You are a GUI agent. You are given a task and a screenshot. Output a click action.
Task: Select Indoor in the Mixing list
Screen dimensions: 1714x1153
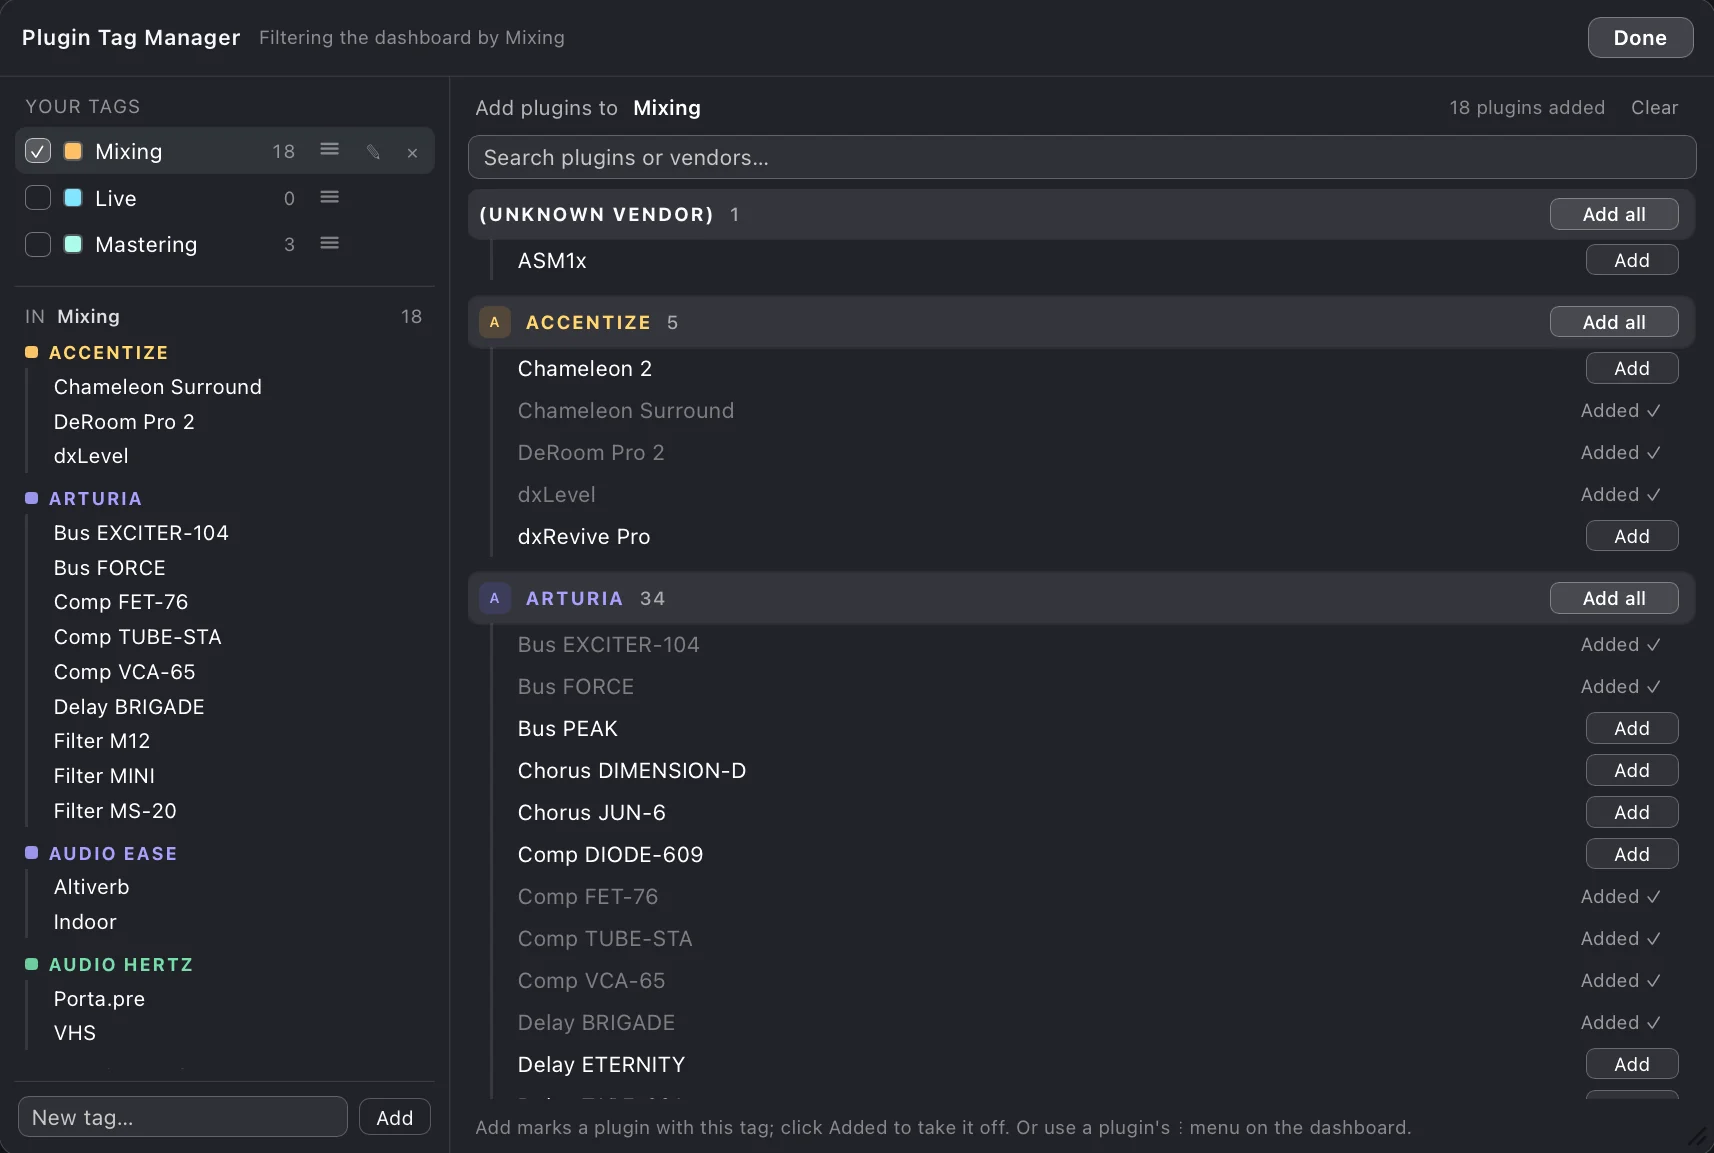[85, 922]
